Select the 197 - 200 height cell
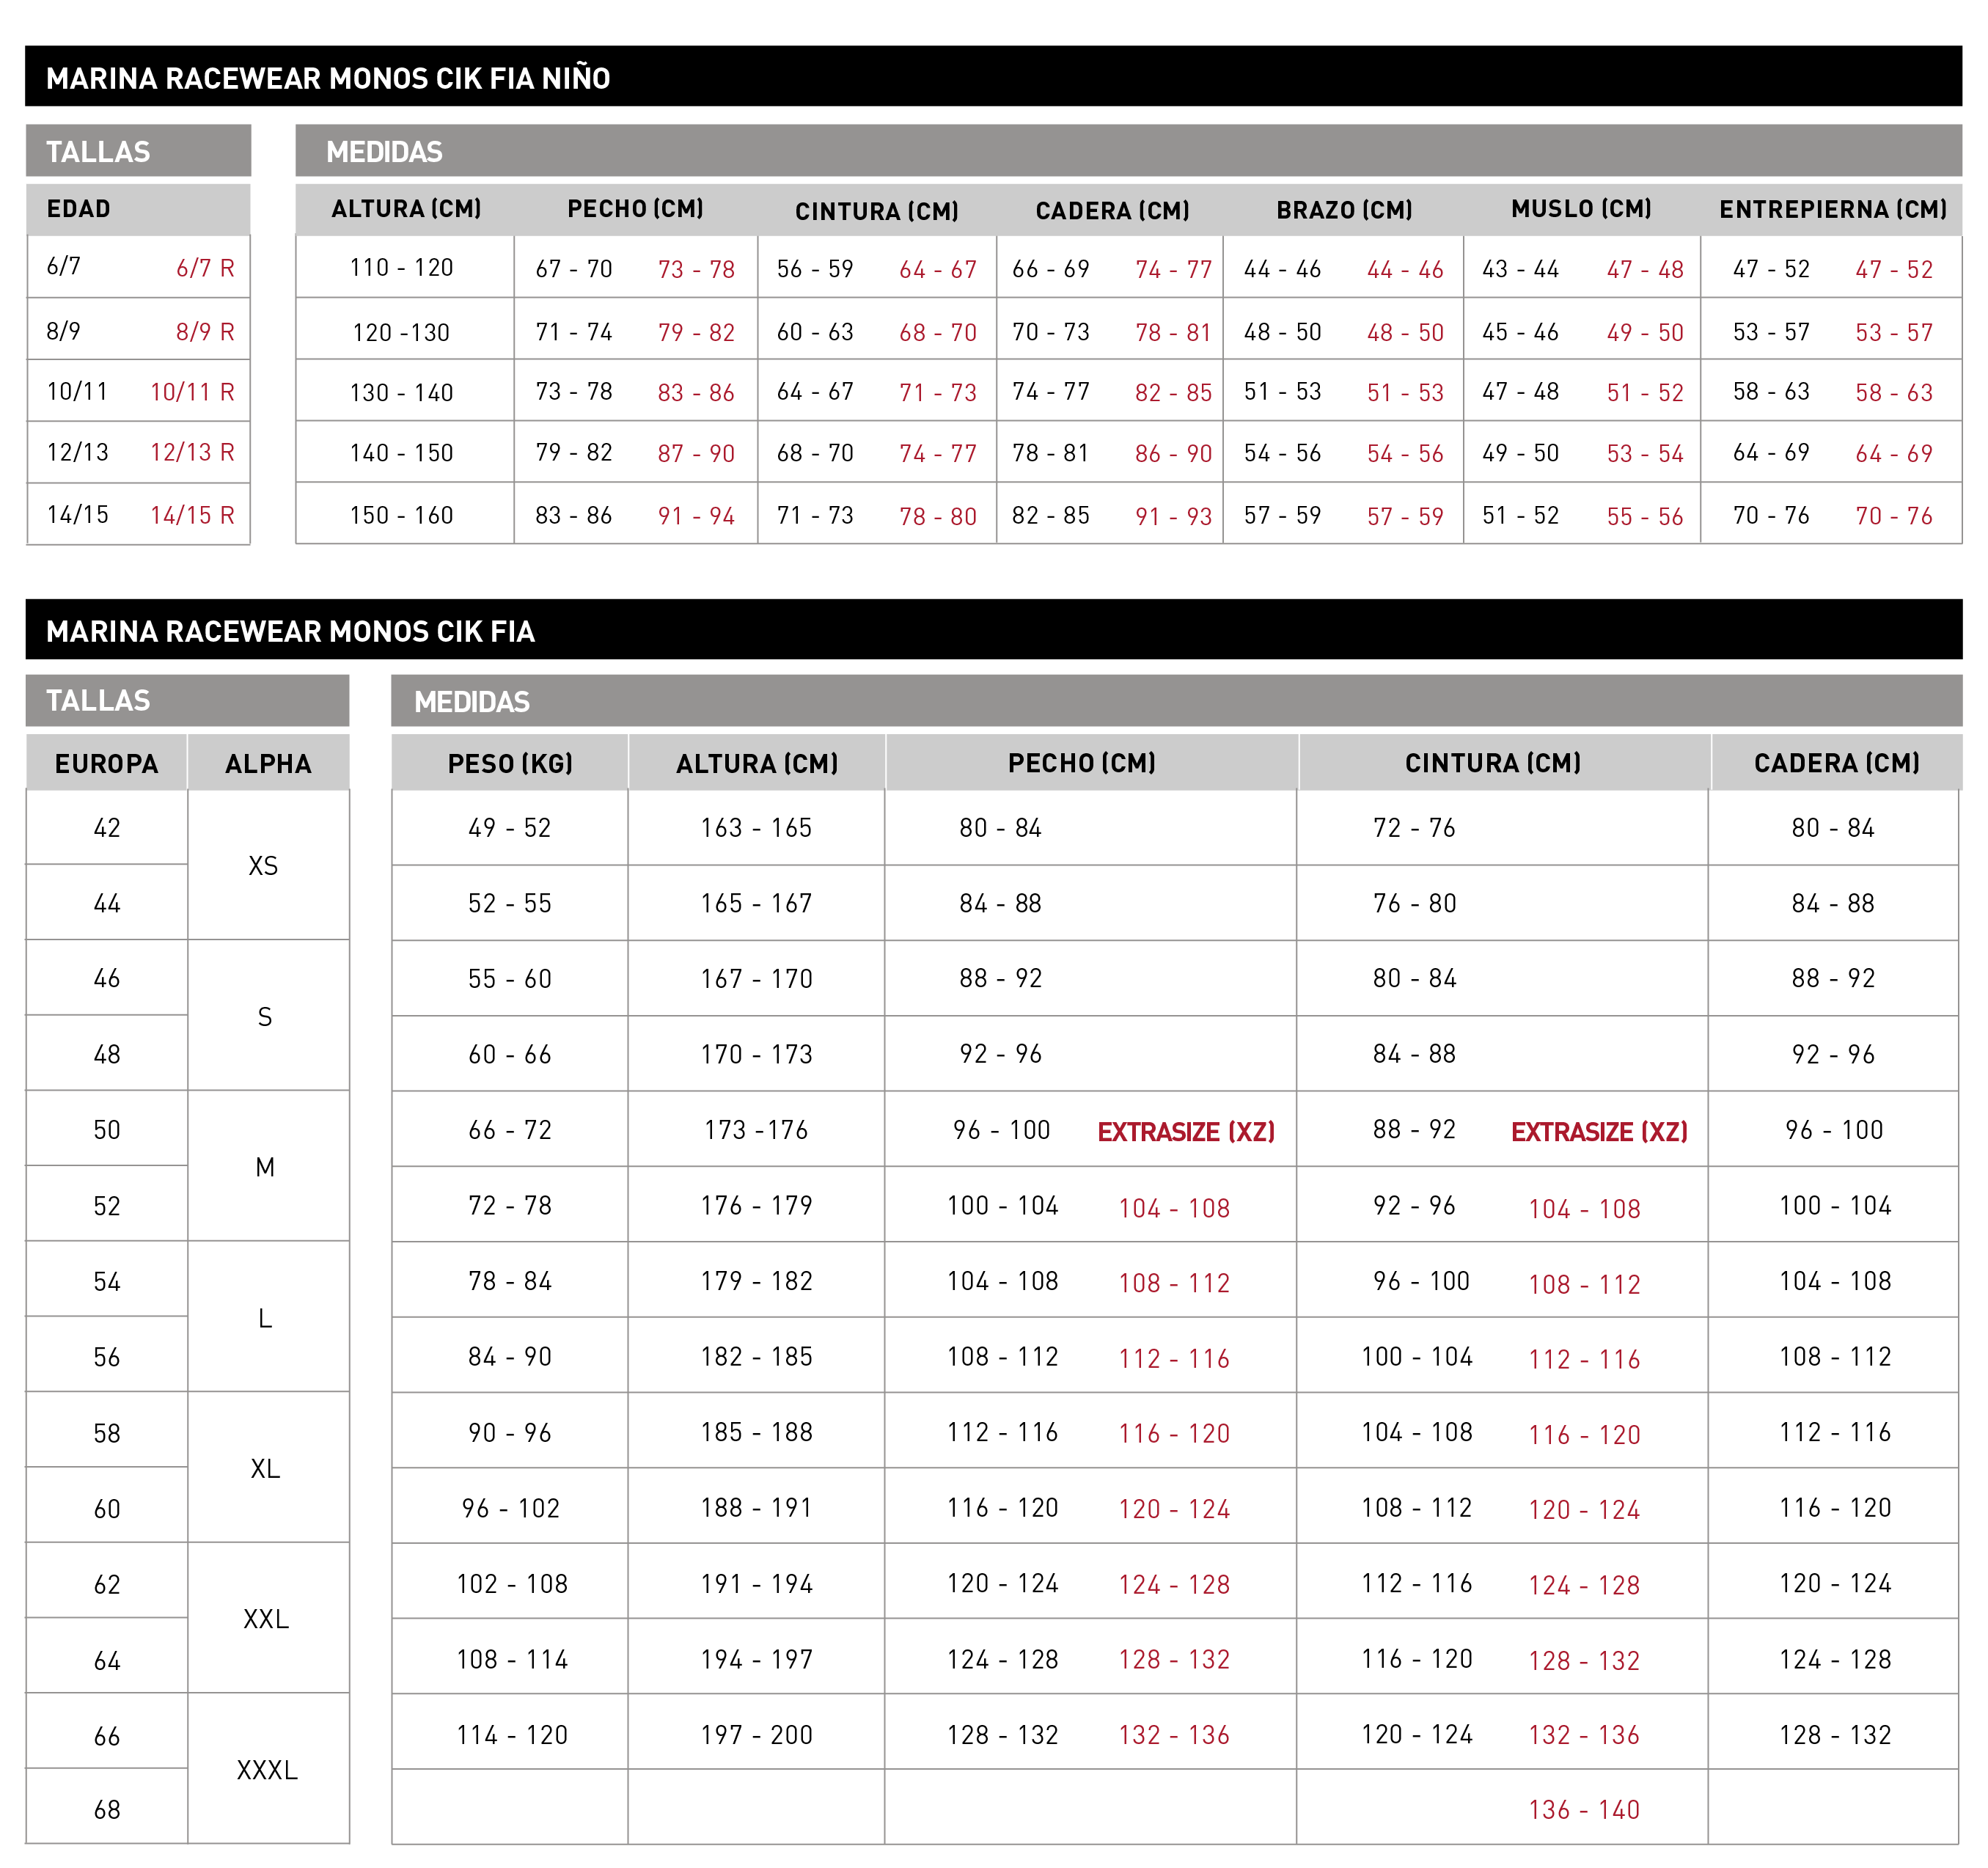Viewport: 1988px width, 1868px height. pos(756,1735)
